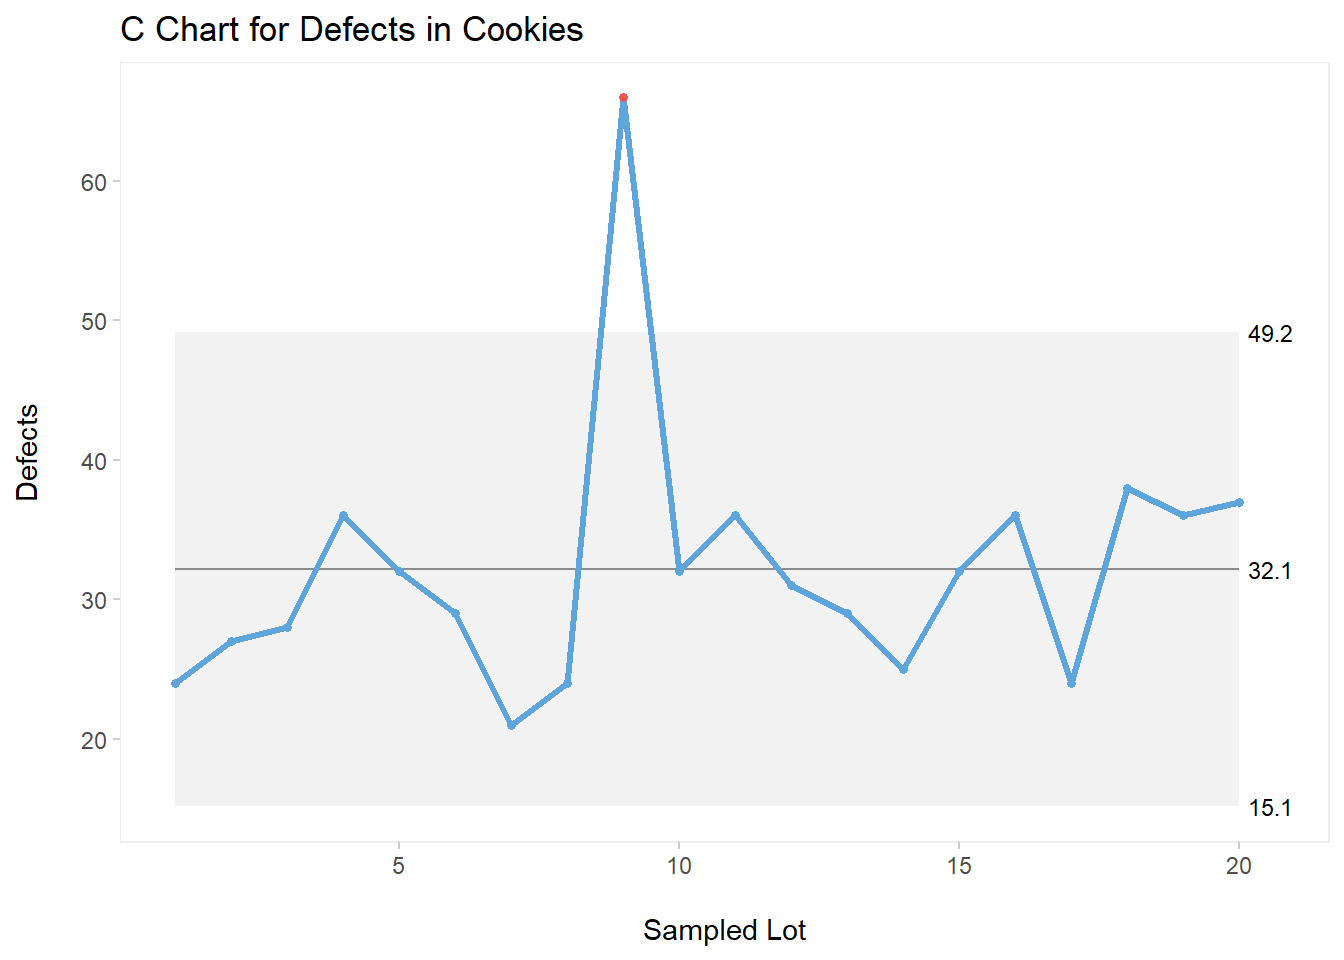1344x960 pixels.
Task: Click the x-axis tick label 5
Action: pyautogui.click(x=399, y=866)
